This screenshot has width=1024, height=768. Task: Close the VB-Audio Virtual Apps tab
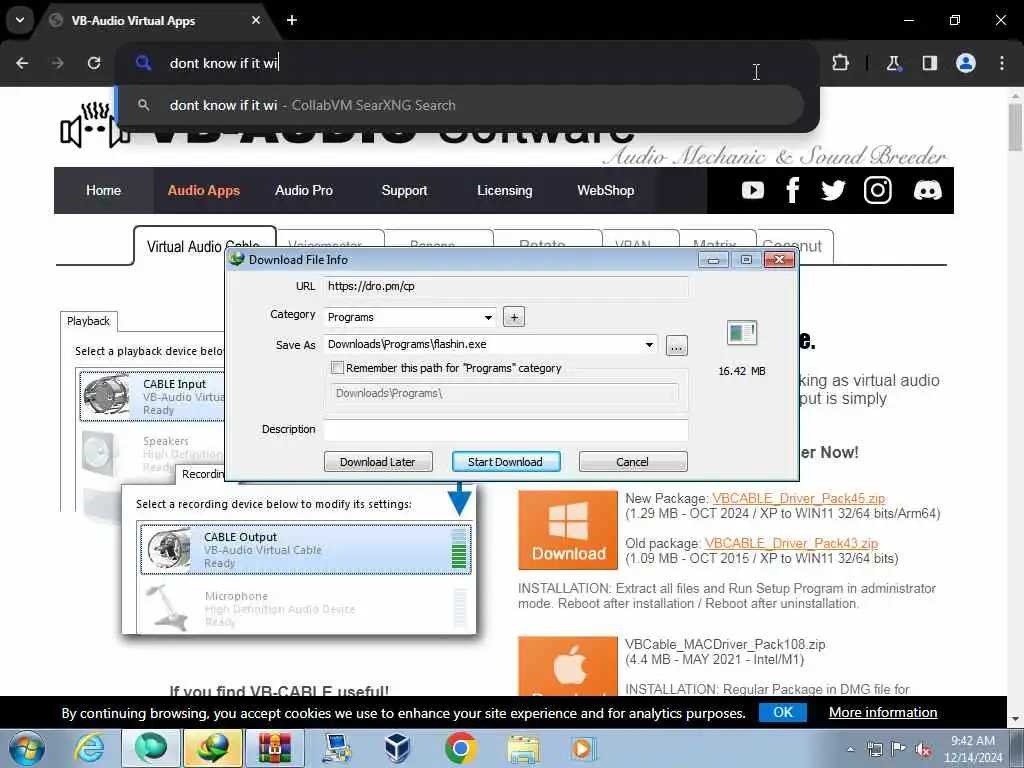coord(256,20)
